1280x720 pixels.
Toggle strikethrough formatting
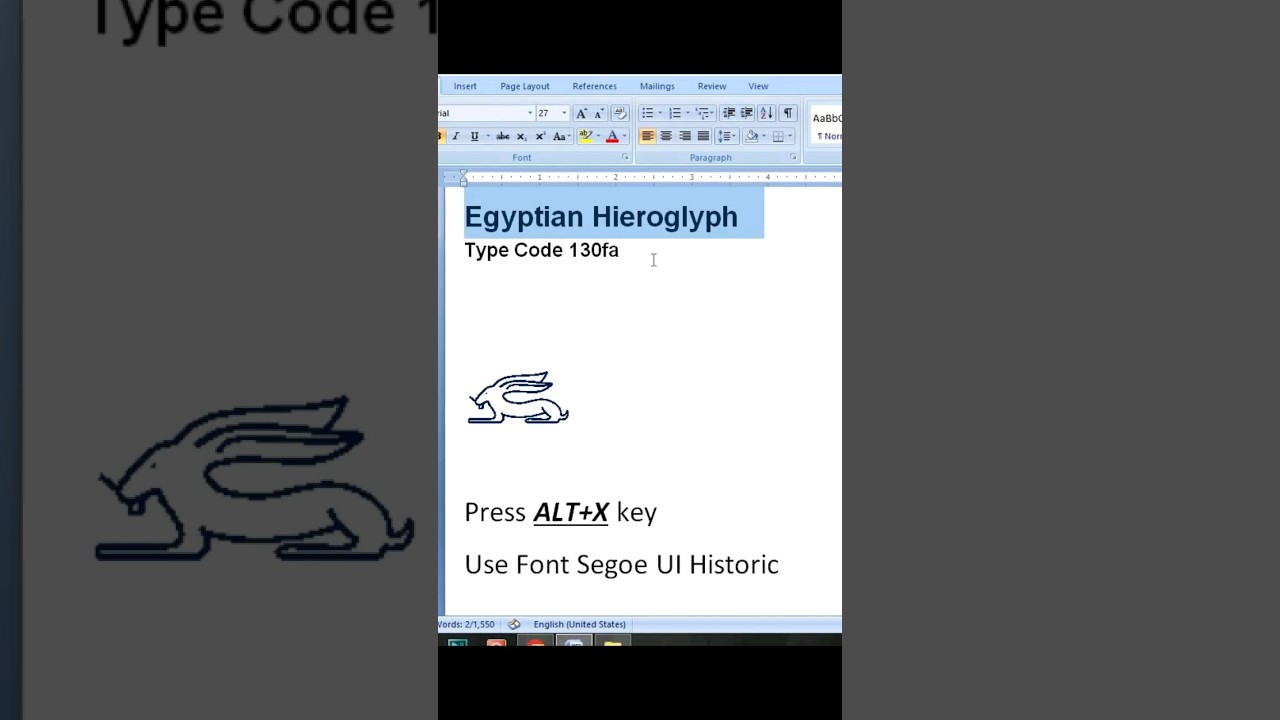click(x=503, y=136)
